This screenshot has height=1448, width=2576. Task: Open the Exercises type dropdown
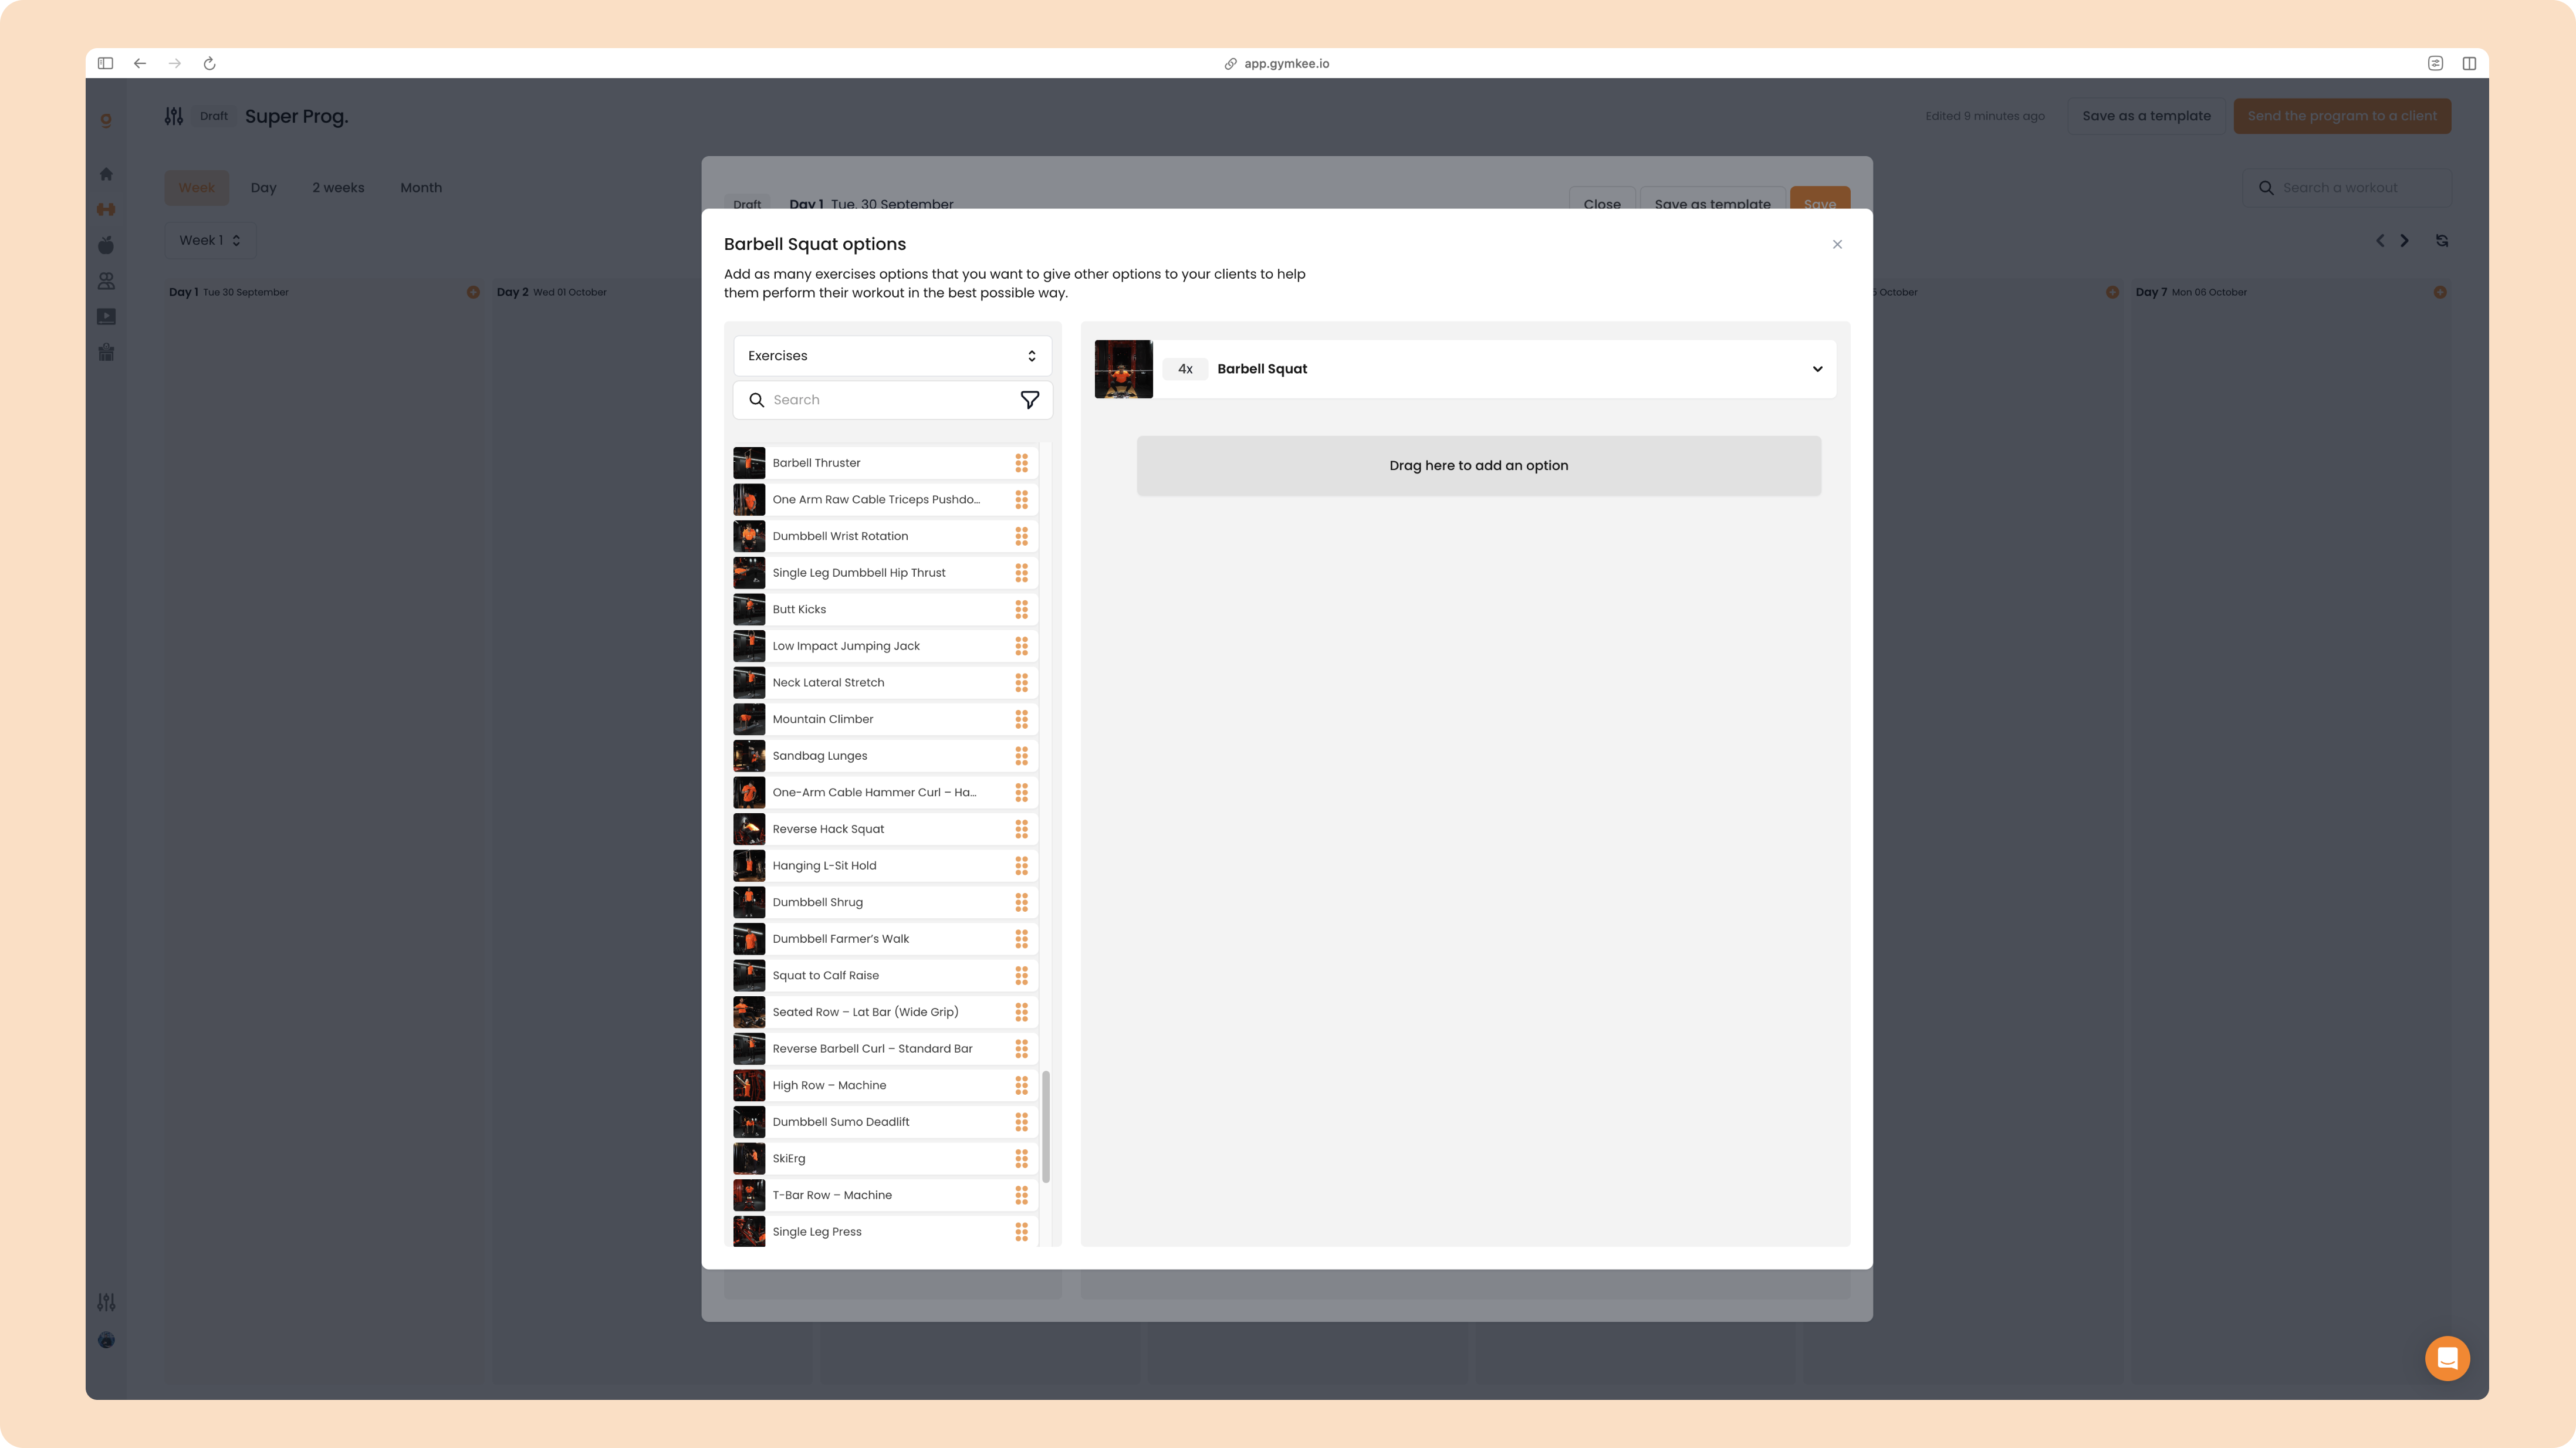[x=892, y=356]
